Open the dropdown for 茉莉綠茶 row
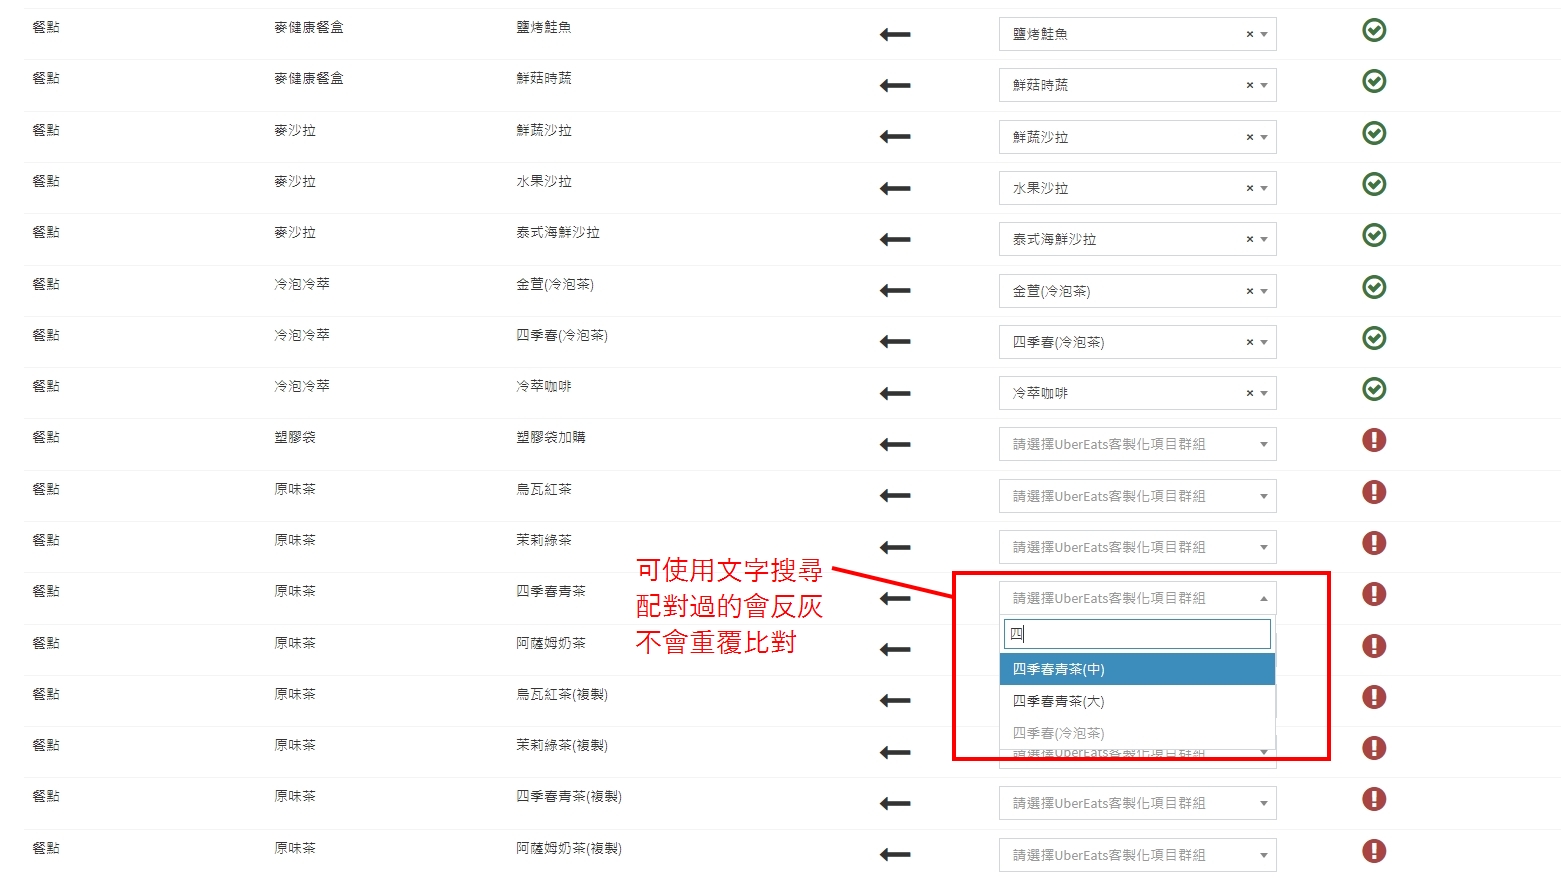 [1136, 548]
